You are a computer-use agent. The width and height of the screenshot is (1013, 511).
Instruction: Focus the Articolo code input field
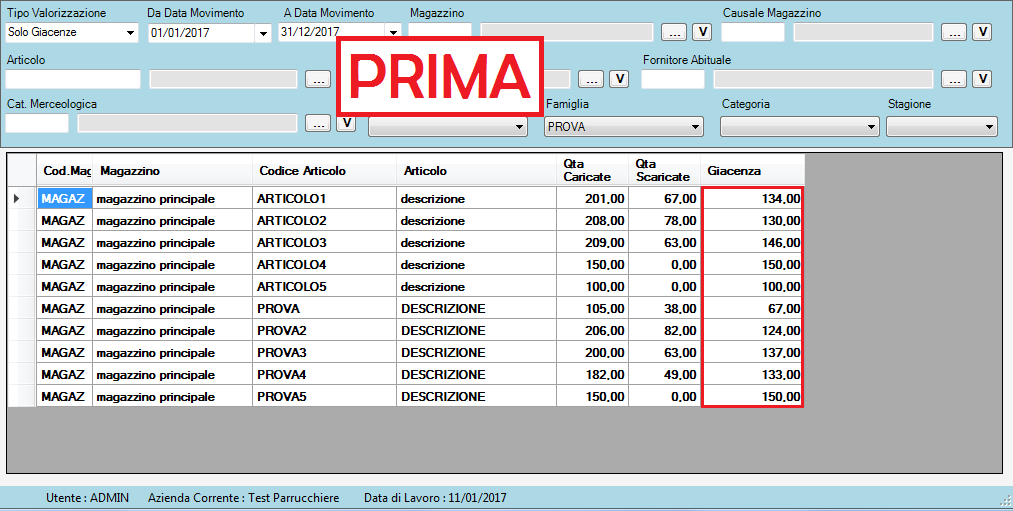click(73, 79)
